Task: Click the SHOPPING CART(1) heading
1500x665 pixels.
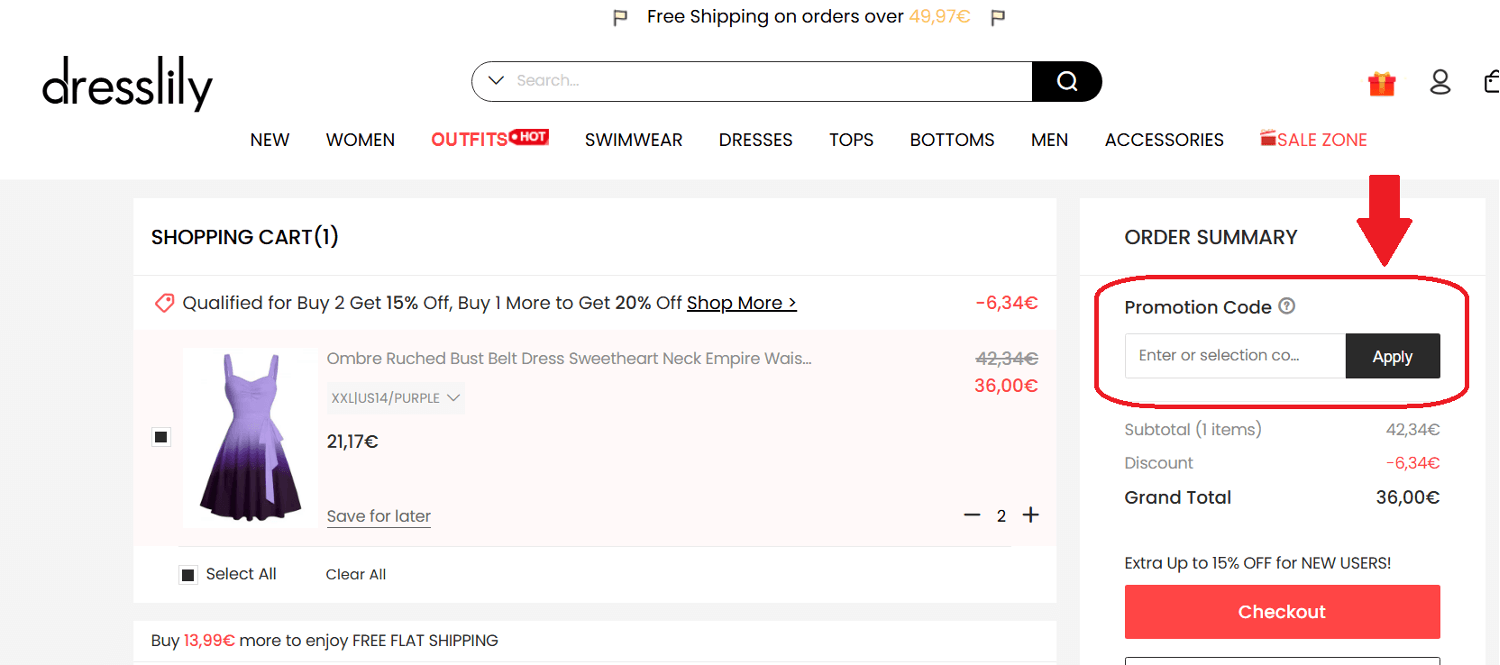Action: [245, 237]
